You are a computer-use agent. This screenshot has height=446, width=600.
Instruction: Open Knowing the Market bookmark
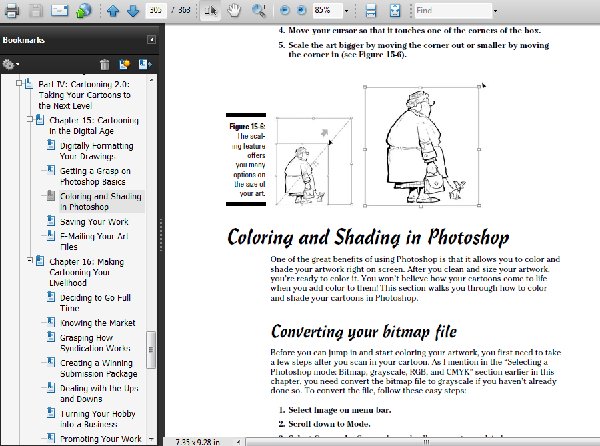click(98, 323)
